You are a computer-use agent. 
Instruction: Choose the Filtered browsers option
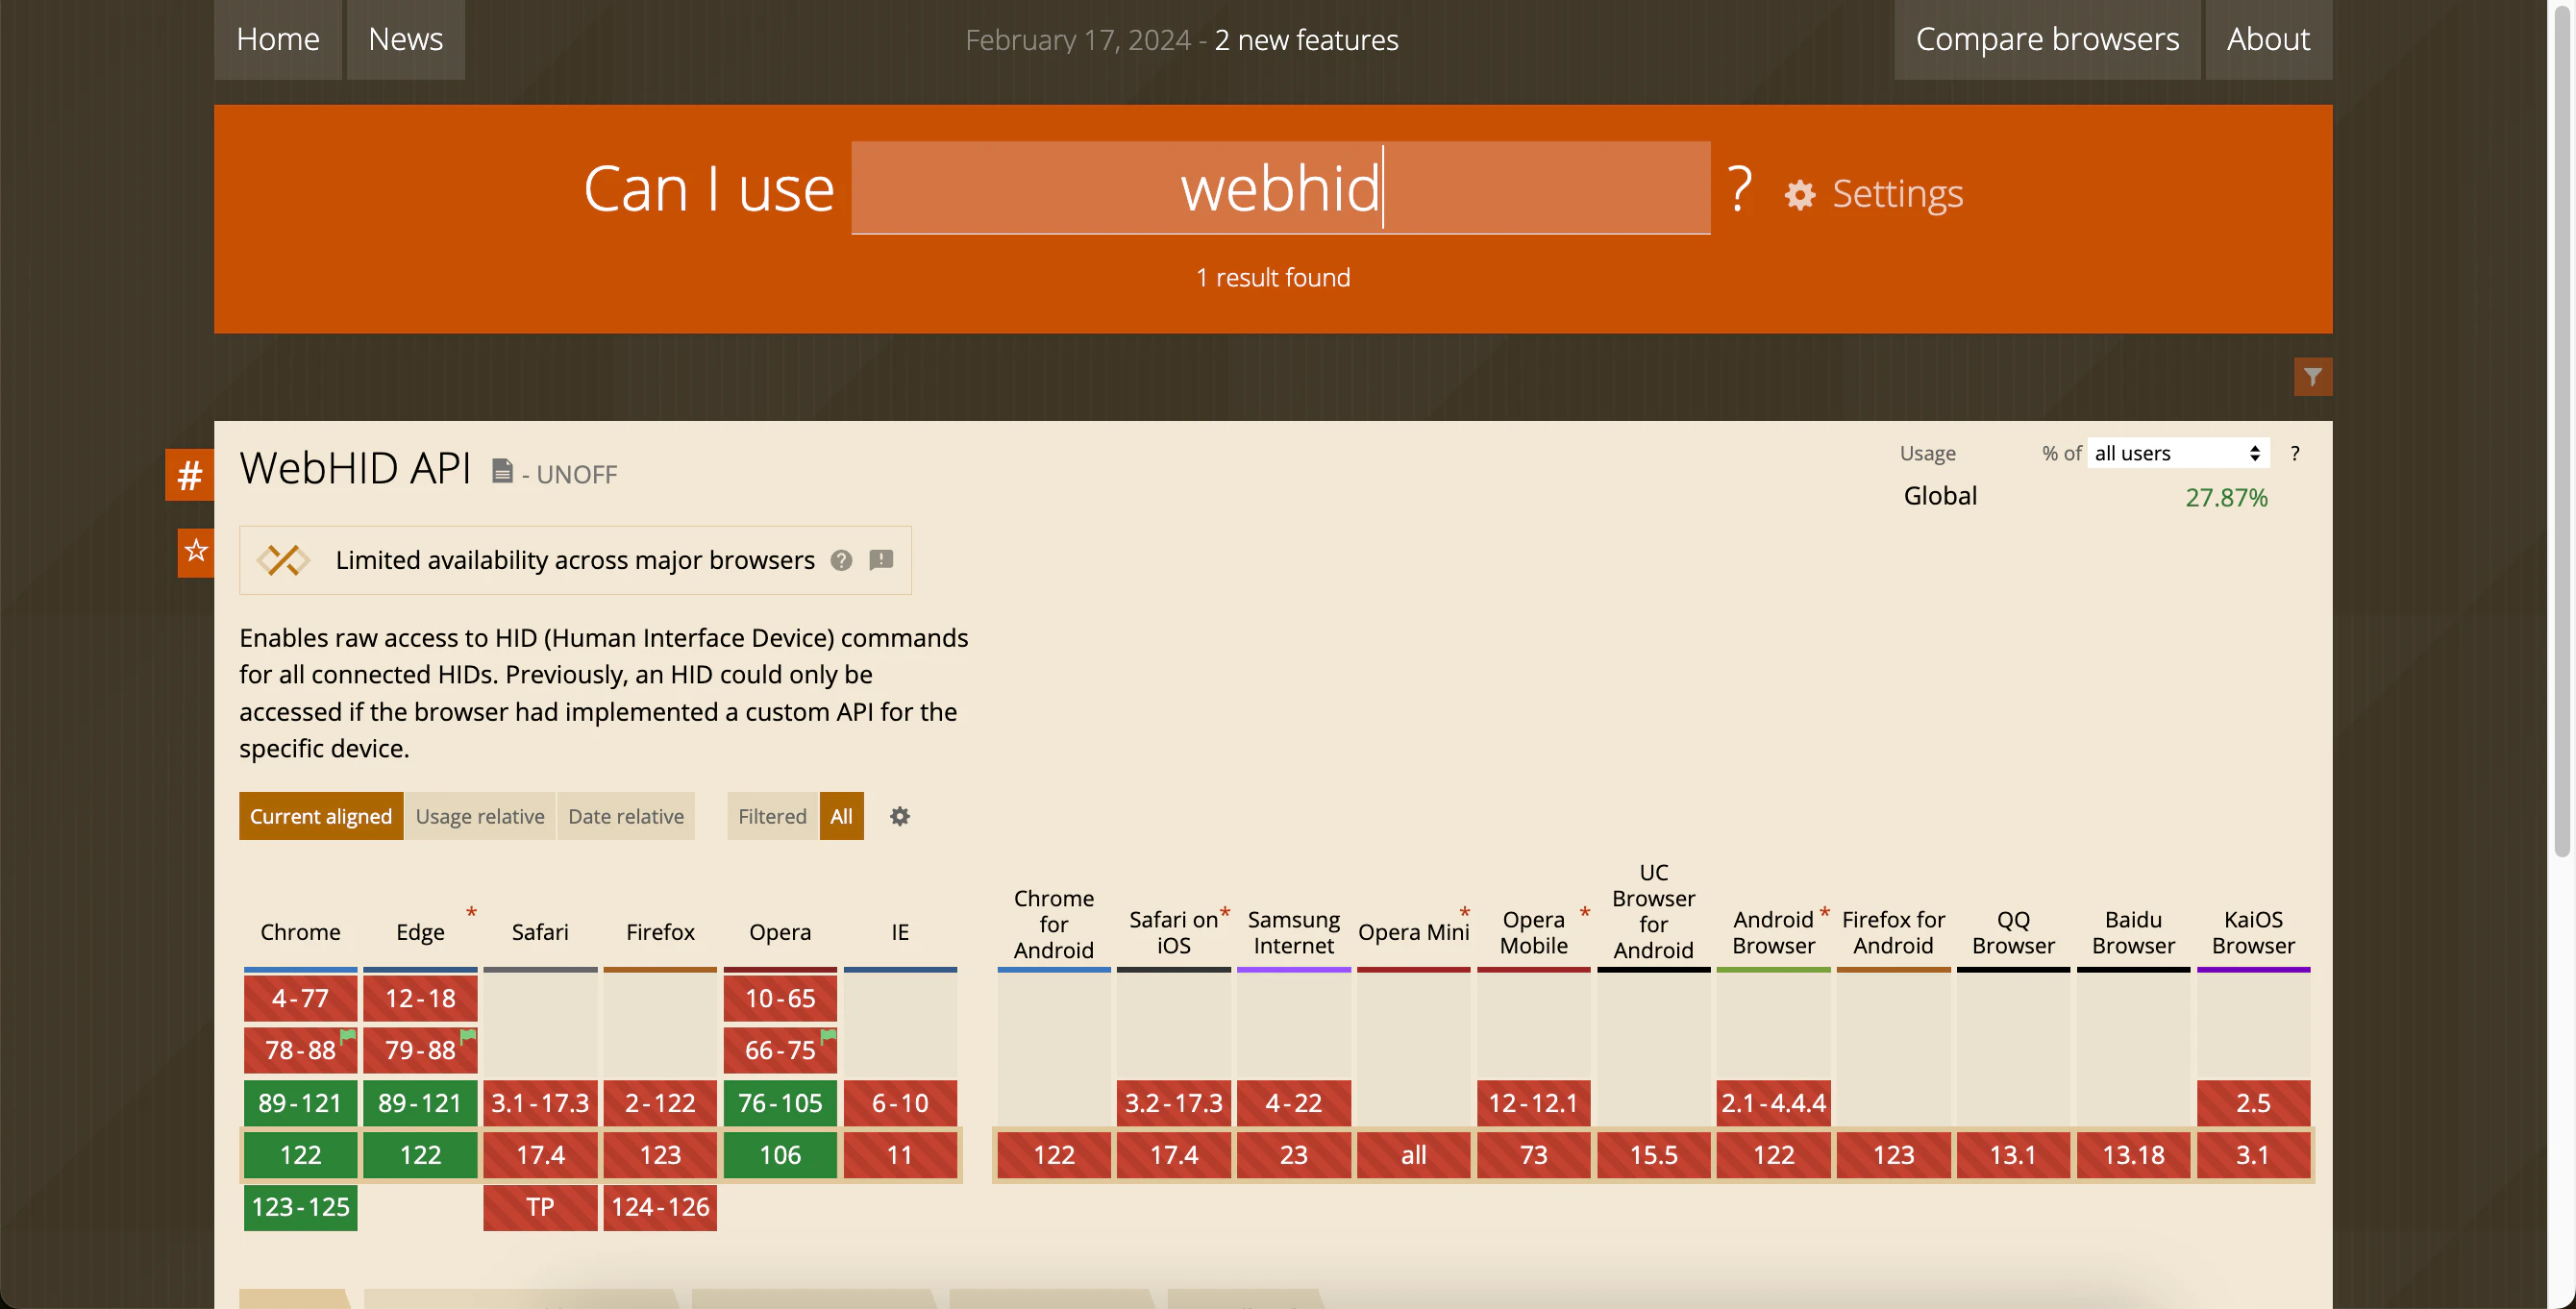(x=772, y=816)
